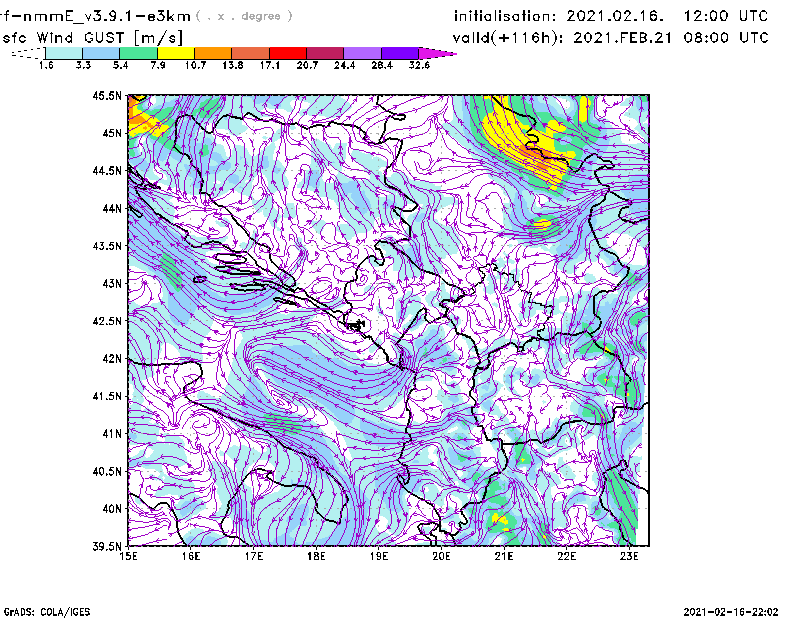Click the 23E longitude label

point(629,556)
